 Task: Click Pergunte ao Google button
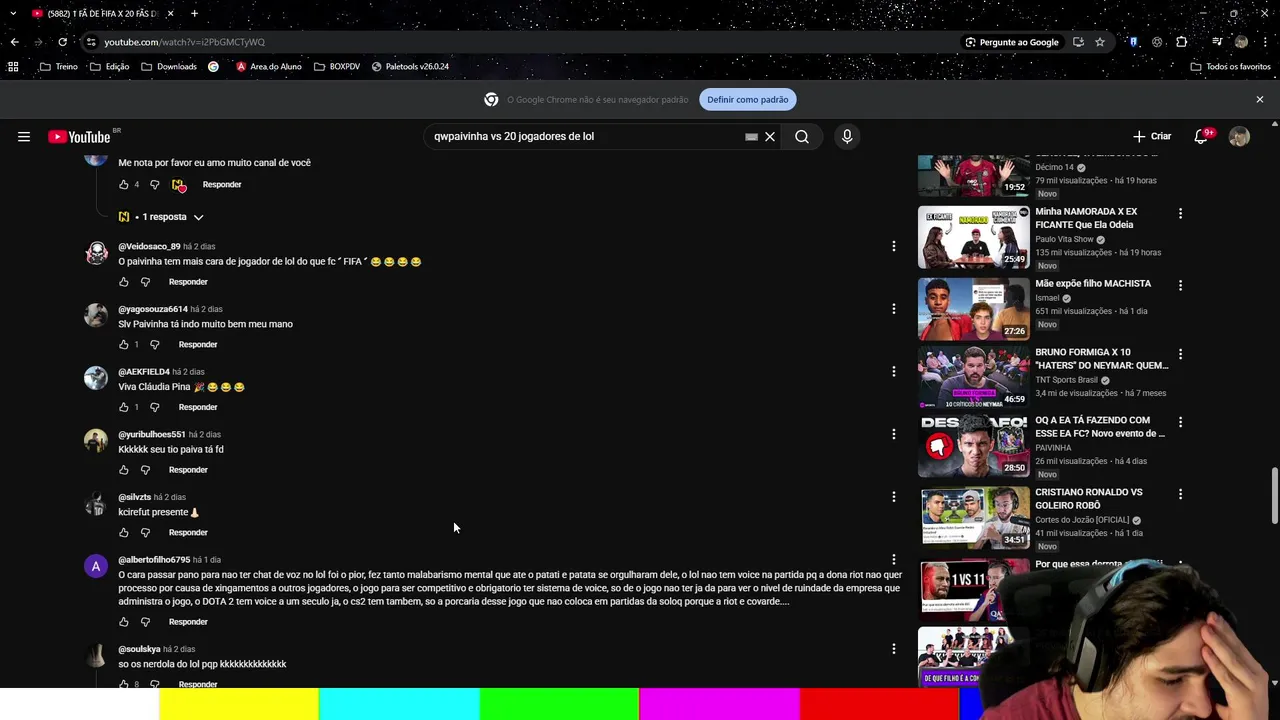[1012, 42]
